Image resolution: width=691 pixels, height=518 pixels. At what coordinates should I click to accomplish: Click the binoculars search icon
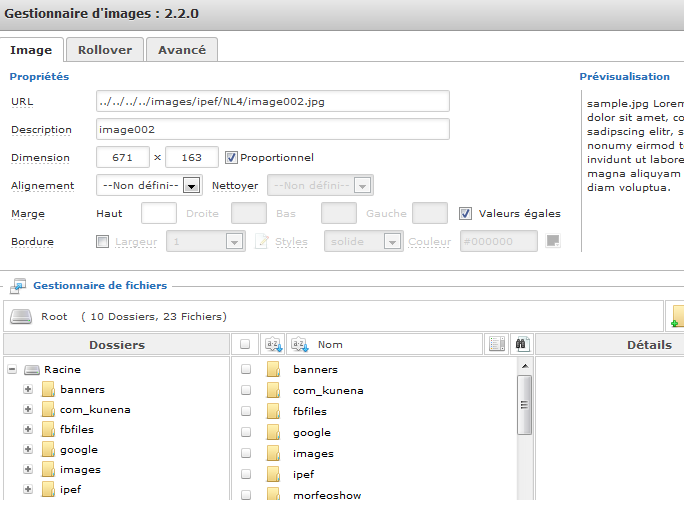[522, 344]
